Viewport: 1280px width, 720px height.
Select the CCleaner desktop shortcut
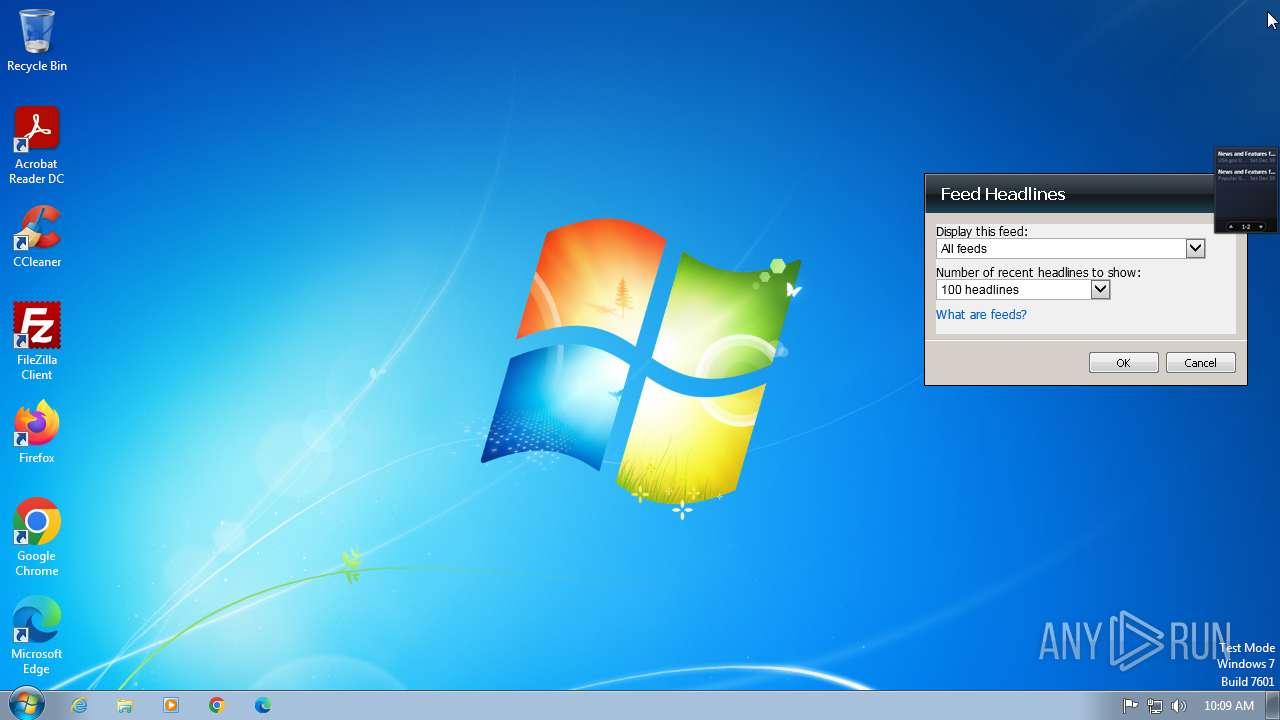(37, 237)
